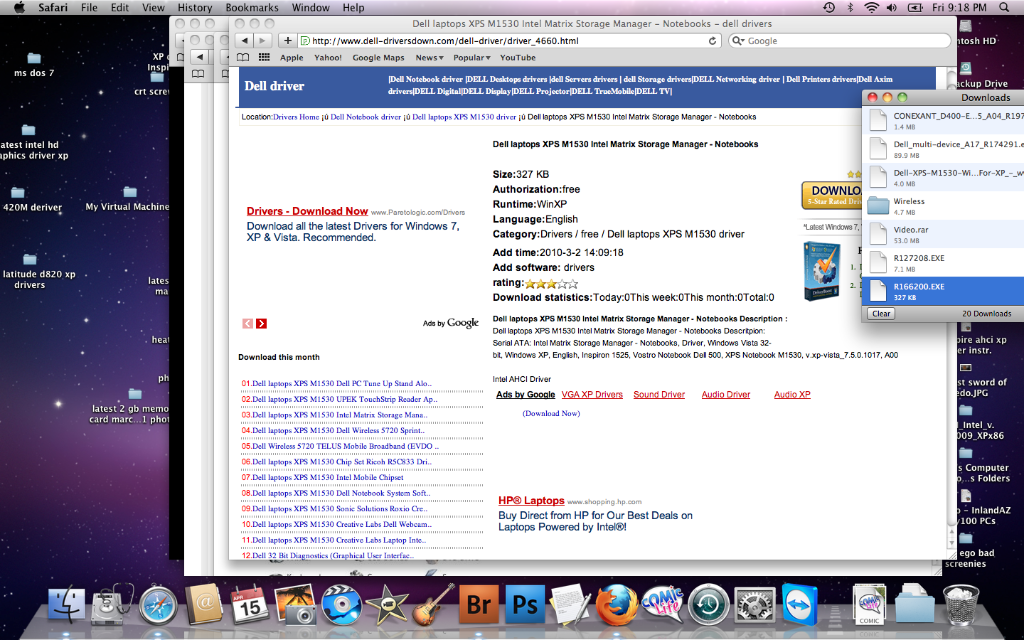The height and width of the screenshot is (640, 1024).
Task: Select Video.rar in Downloads list
Action: (943, 234)
